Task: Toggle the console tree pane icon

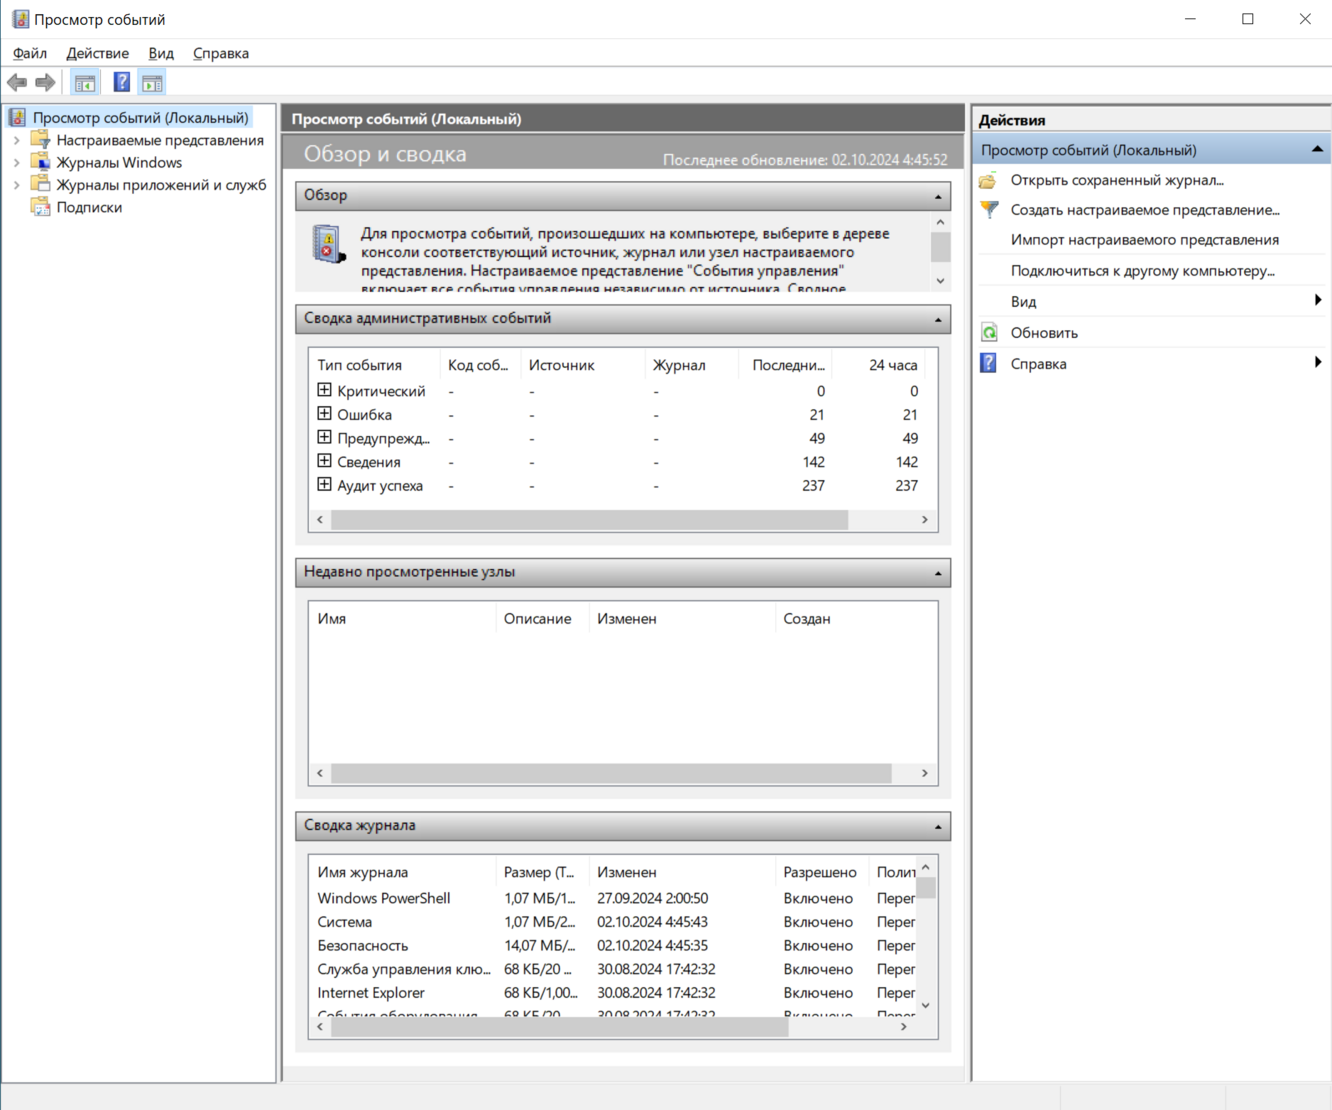Action: [85, 83]
